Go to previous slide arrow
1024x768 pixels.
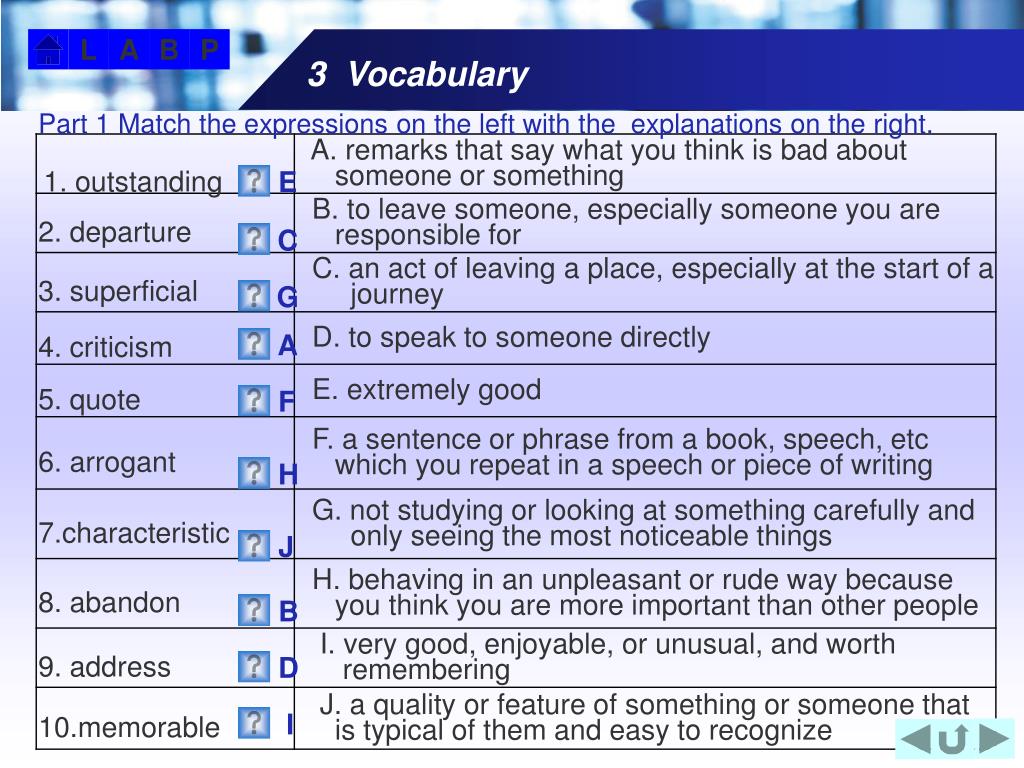[916, 739]
